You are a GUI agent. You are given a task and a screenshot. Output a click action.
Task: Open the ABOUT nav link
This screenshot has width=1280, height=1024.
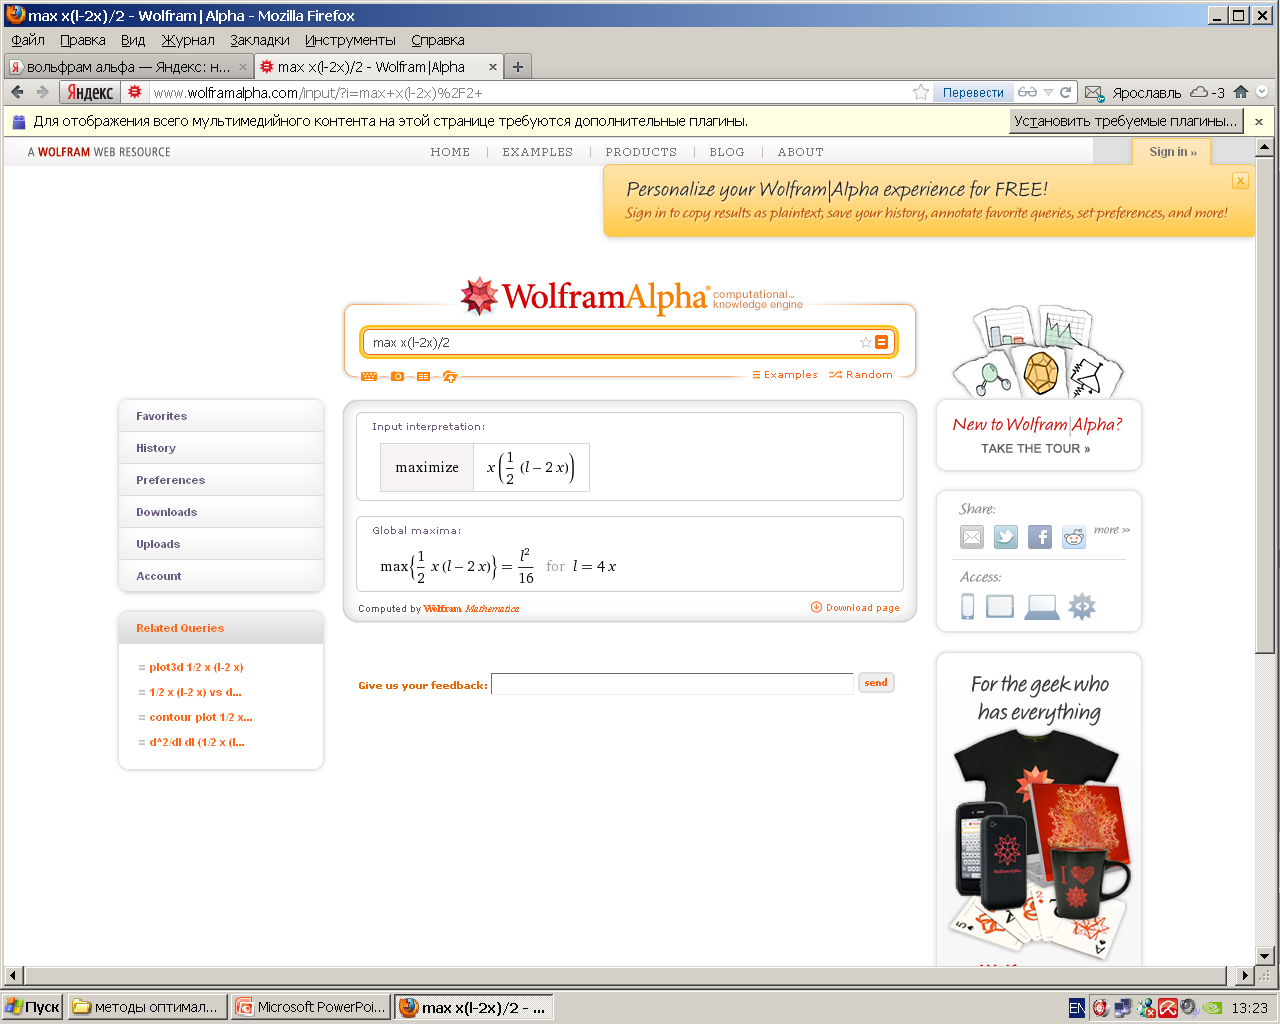(x=801, y=152)
